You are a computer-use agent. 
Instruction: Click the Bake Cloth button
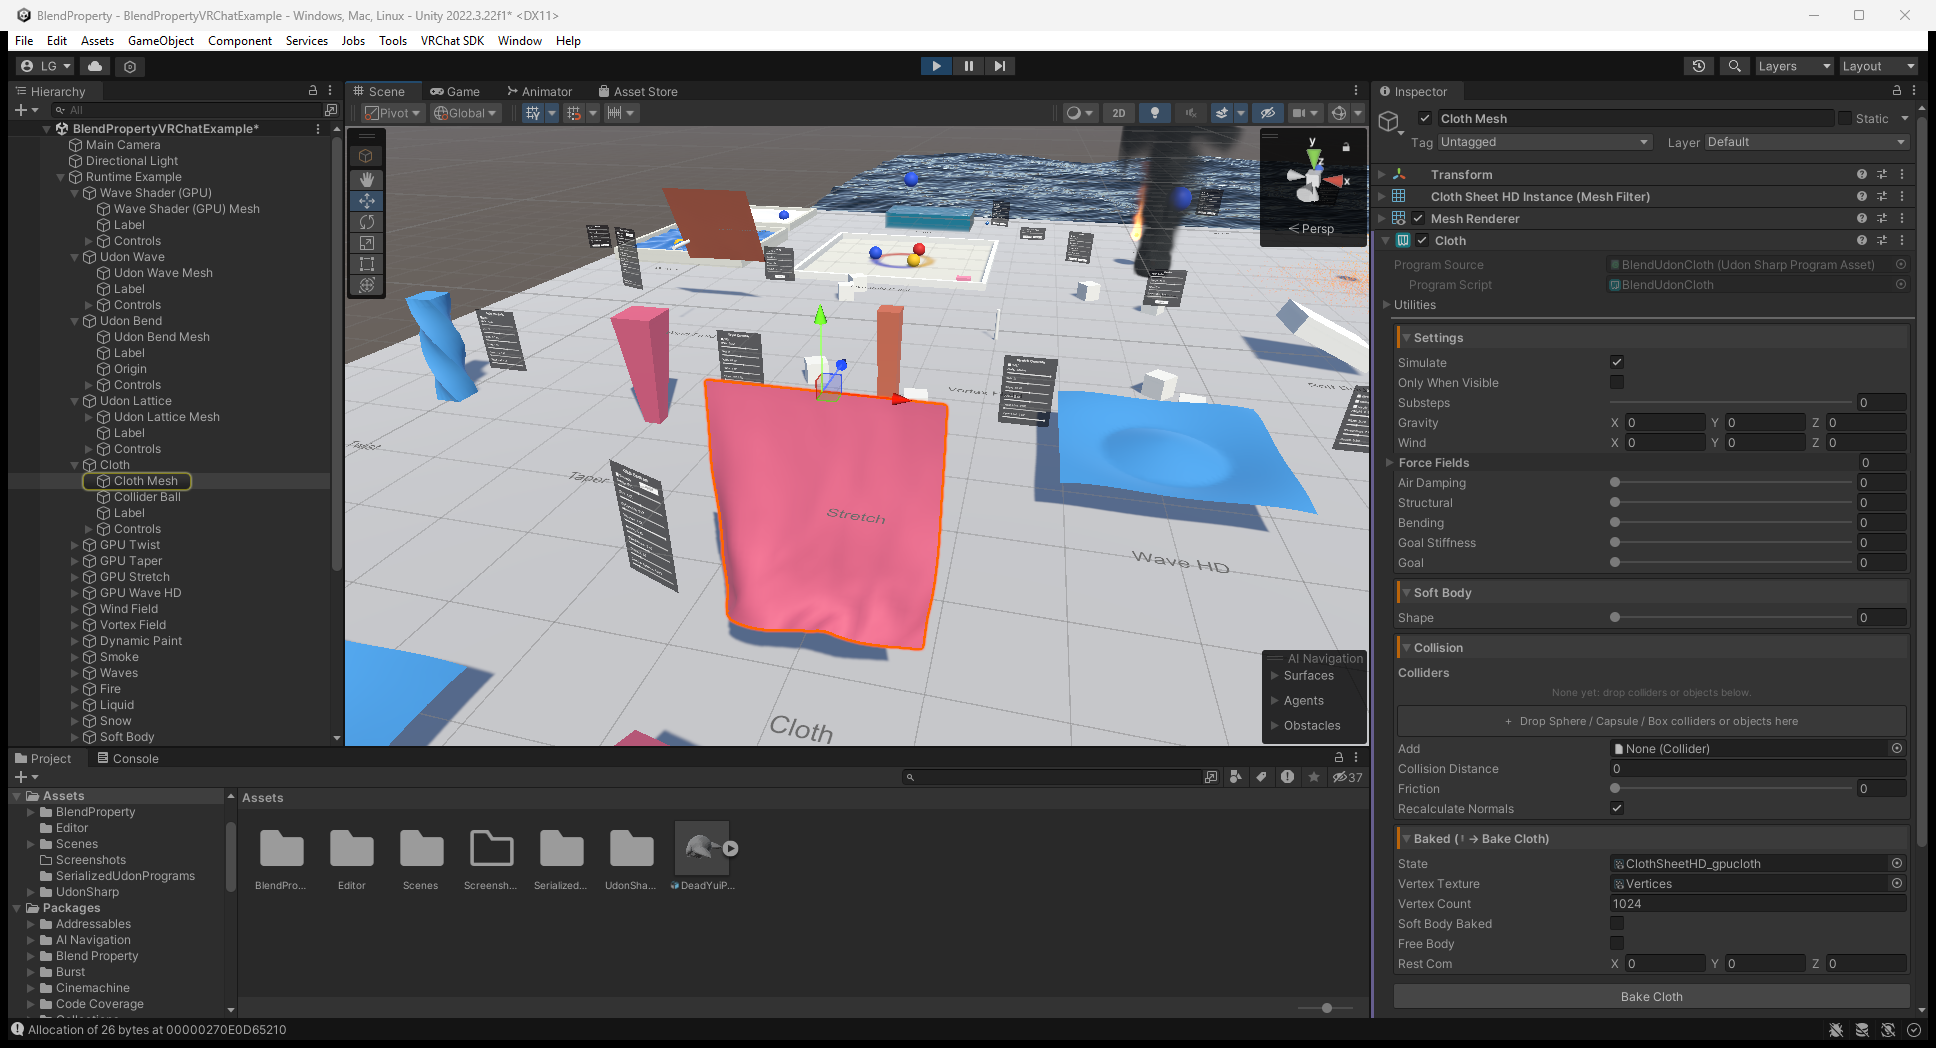1651,996
